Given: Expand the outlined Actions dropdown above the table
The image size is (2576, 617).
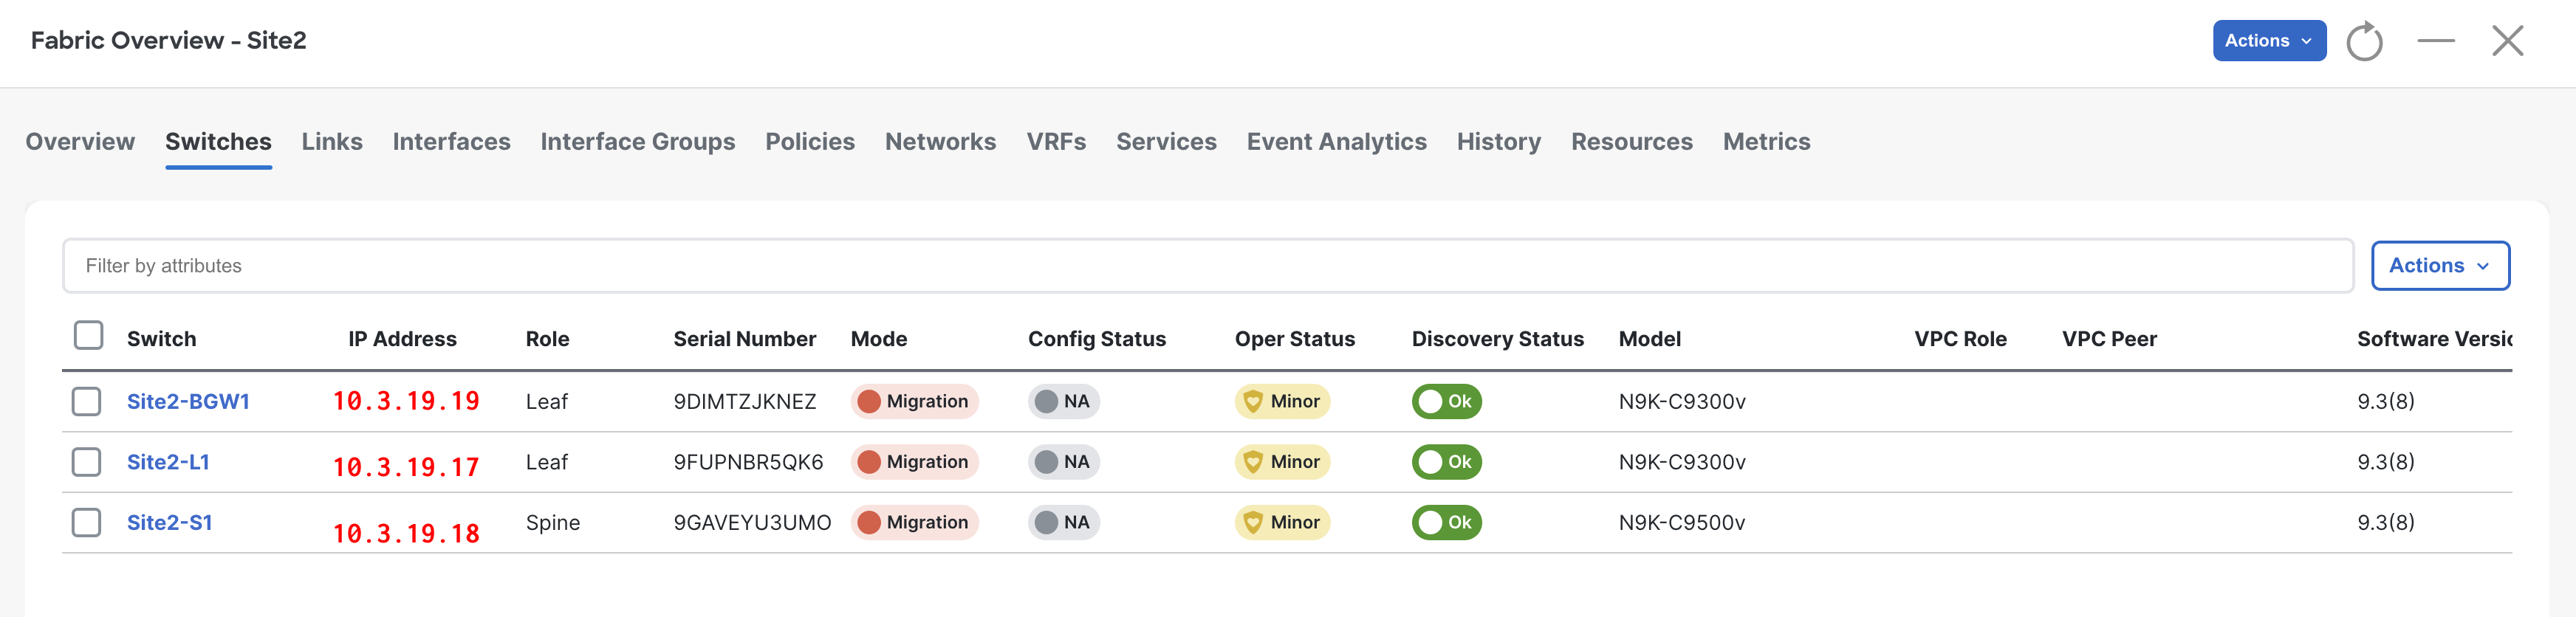Looking at the screenshot, I should (2439, 266).
